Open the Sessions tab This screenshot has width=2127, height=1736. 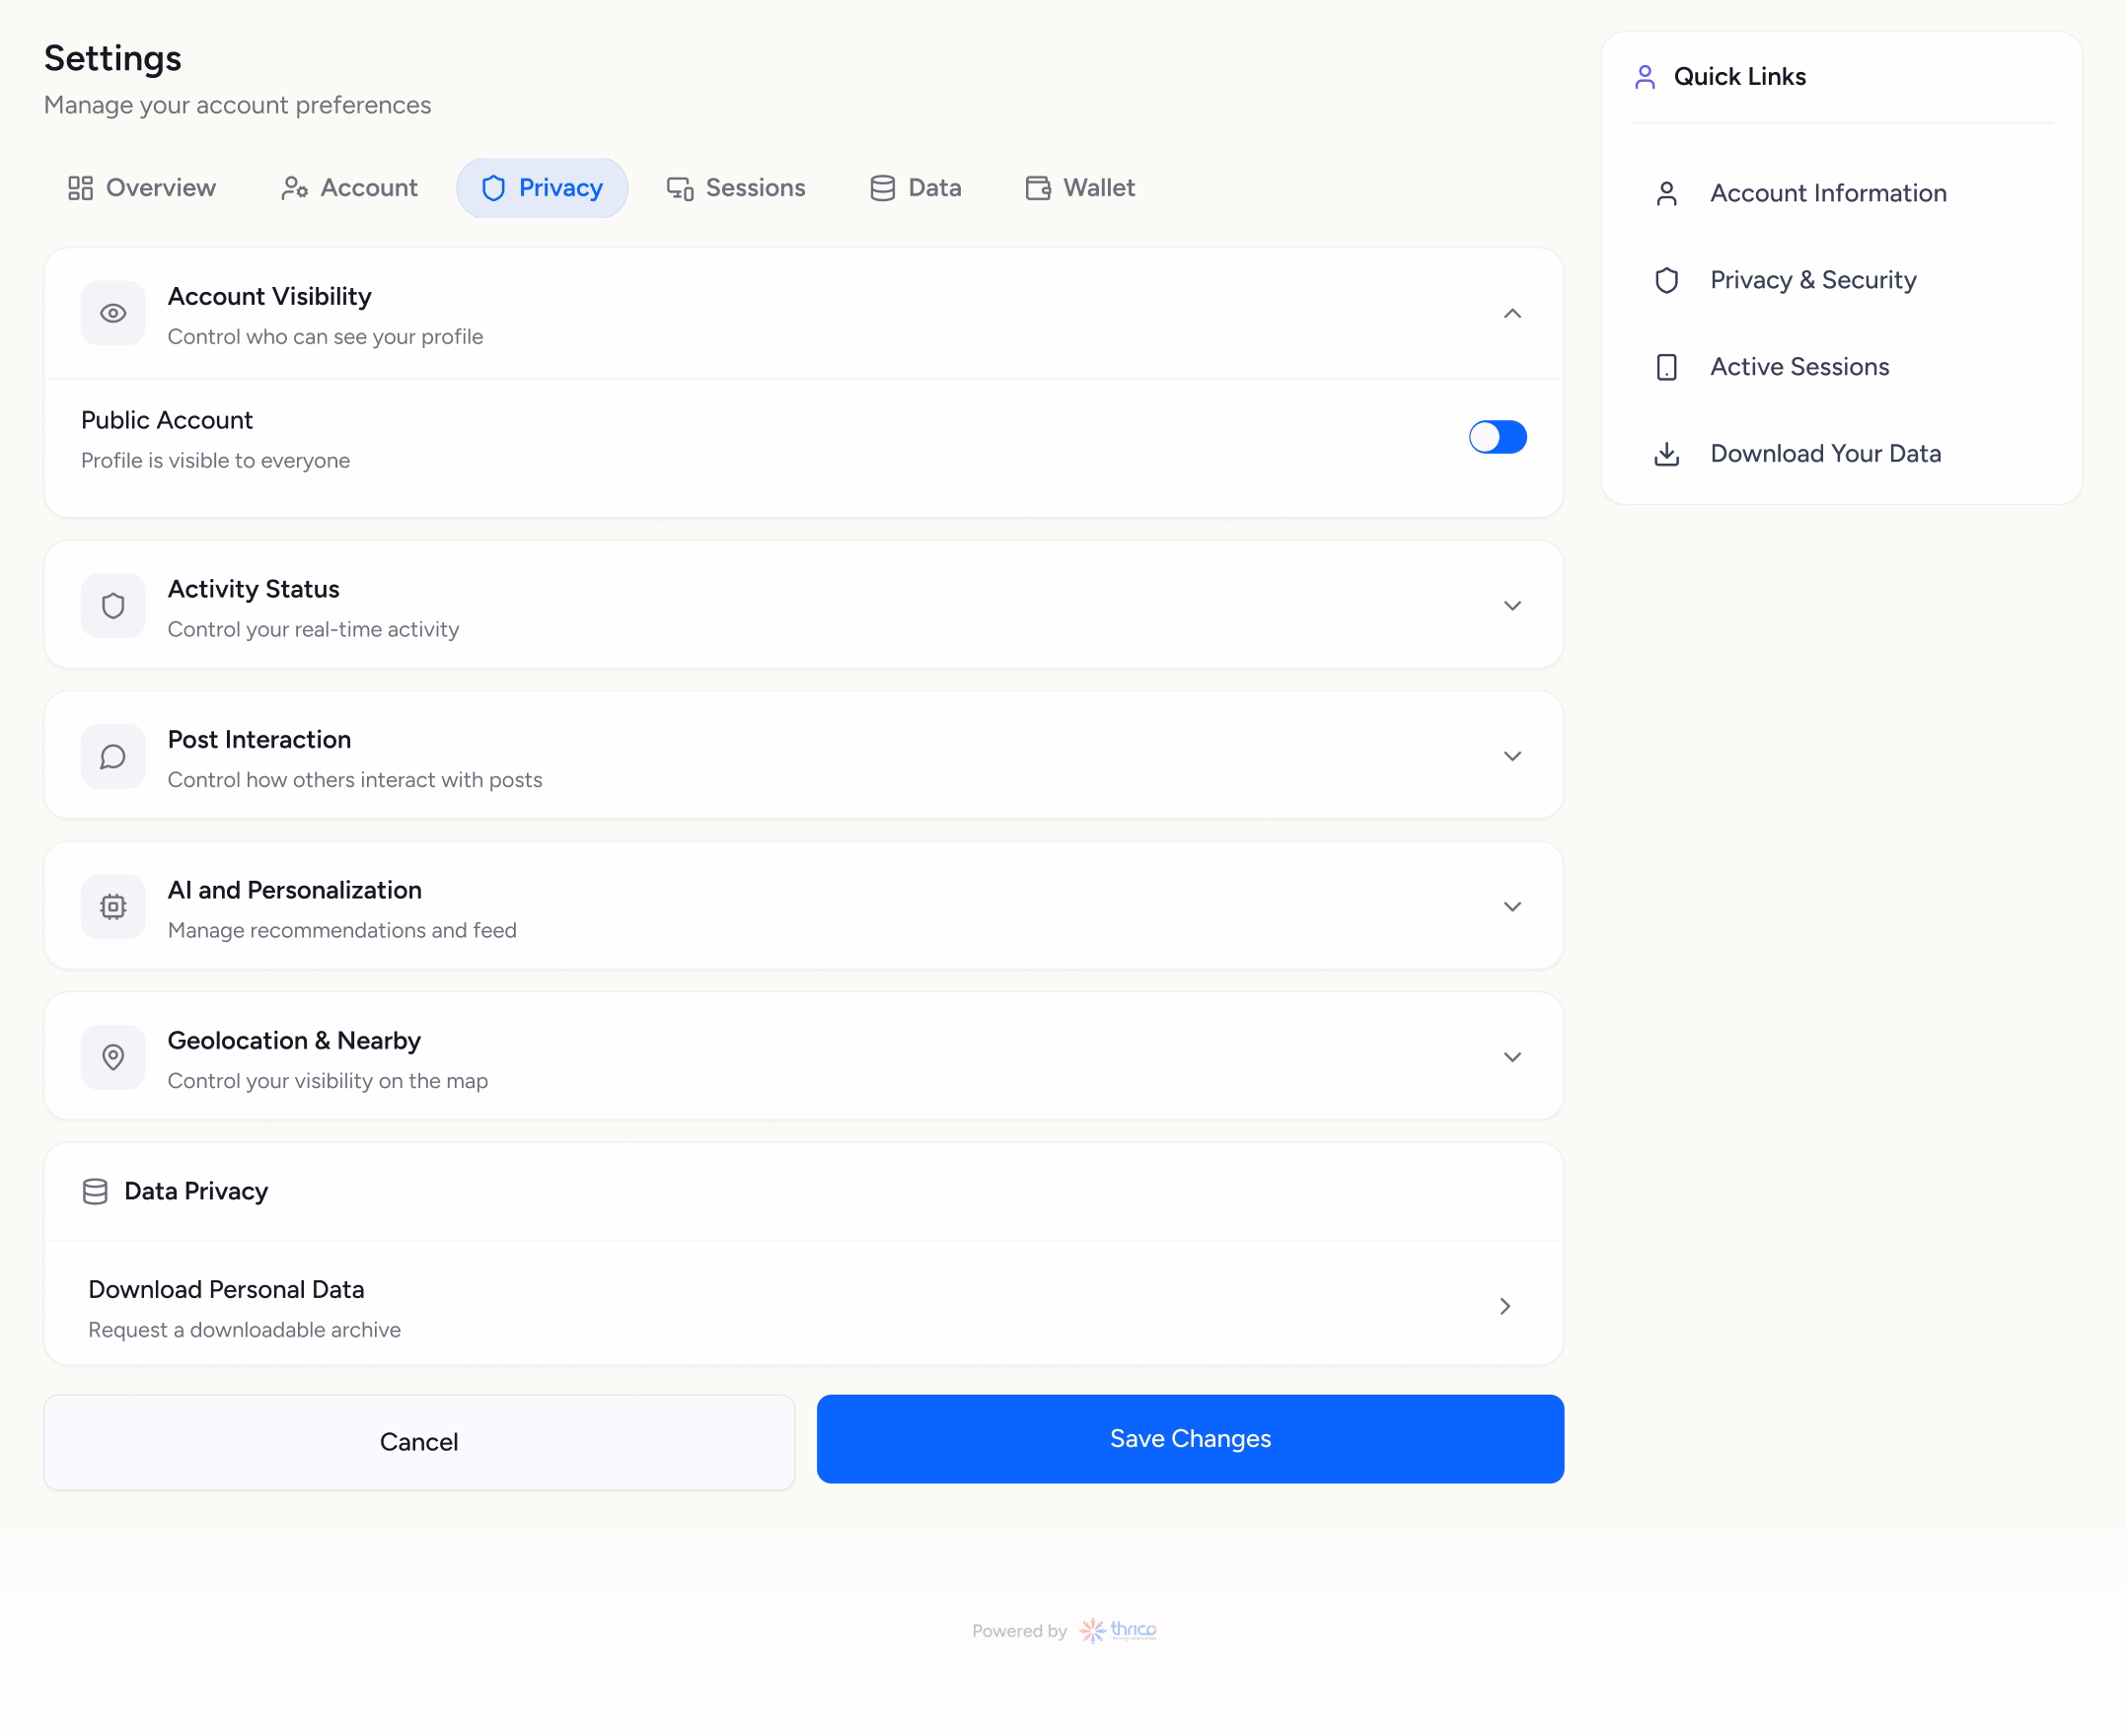735,188
